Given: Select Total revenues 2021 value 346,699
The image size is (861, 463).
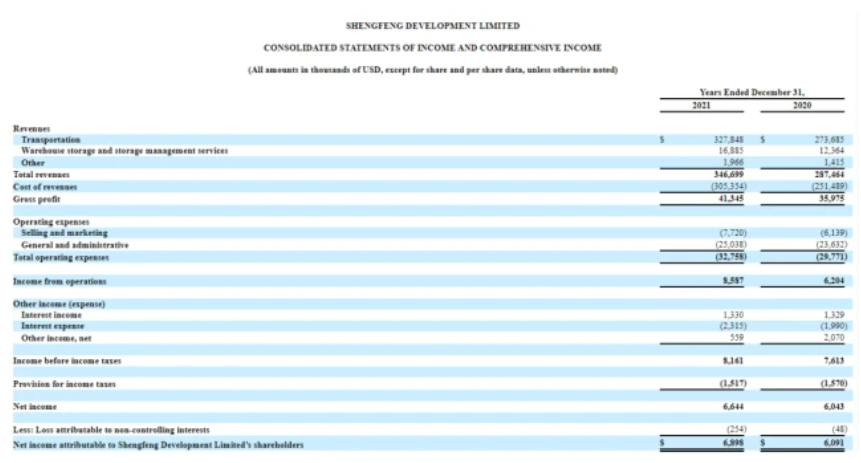Looking at the screenshot, I should click(x=728, y=175).
